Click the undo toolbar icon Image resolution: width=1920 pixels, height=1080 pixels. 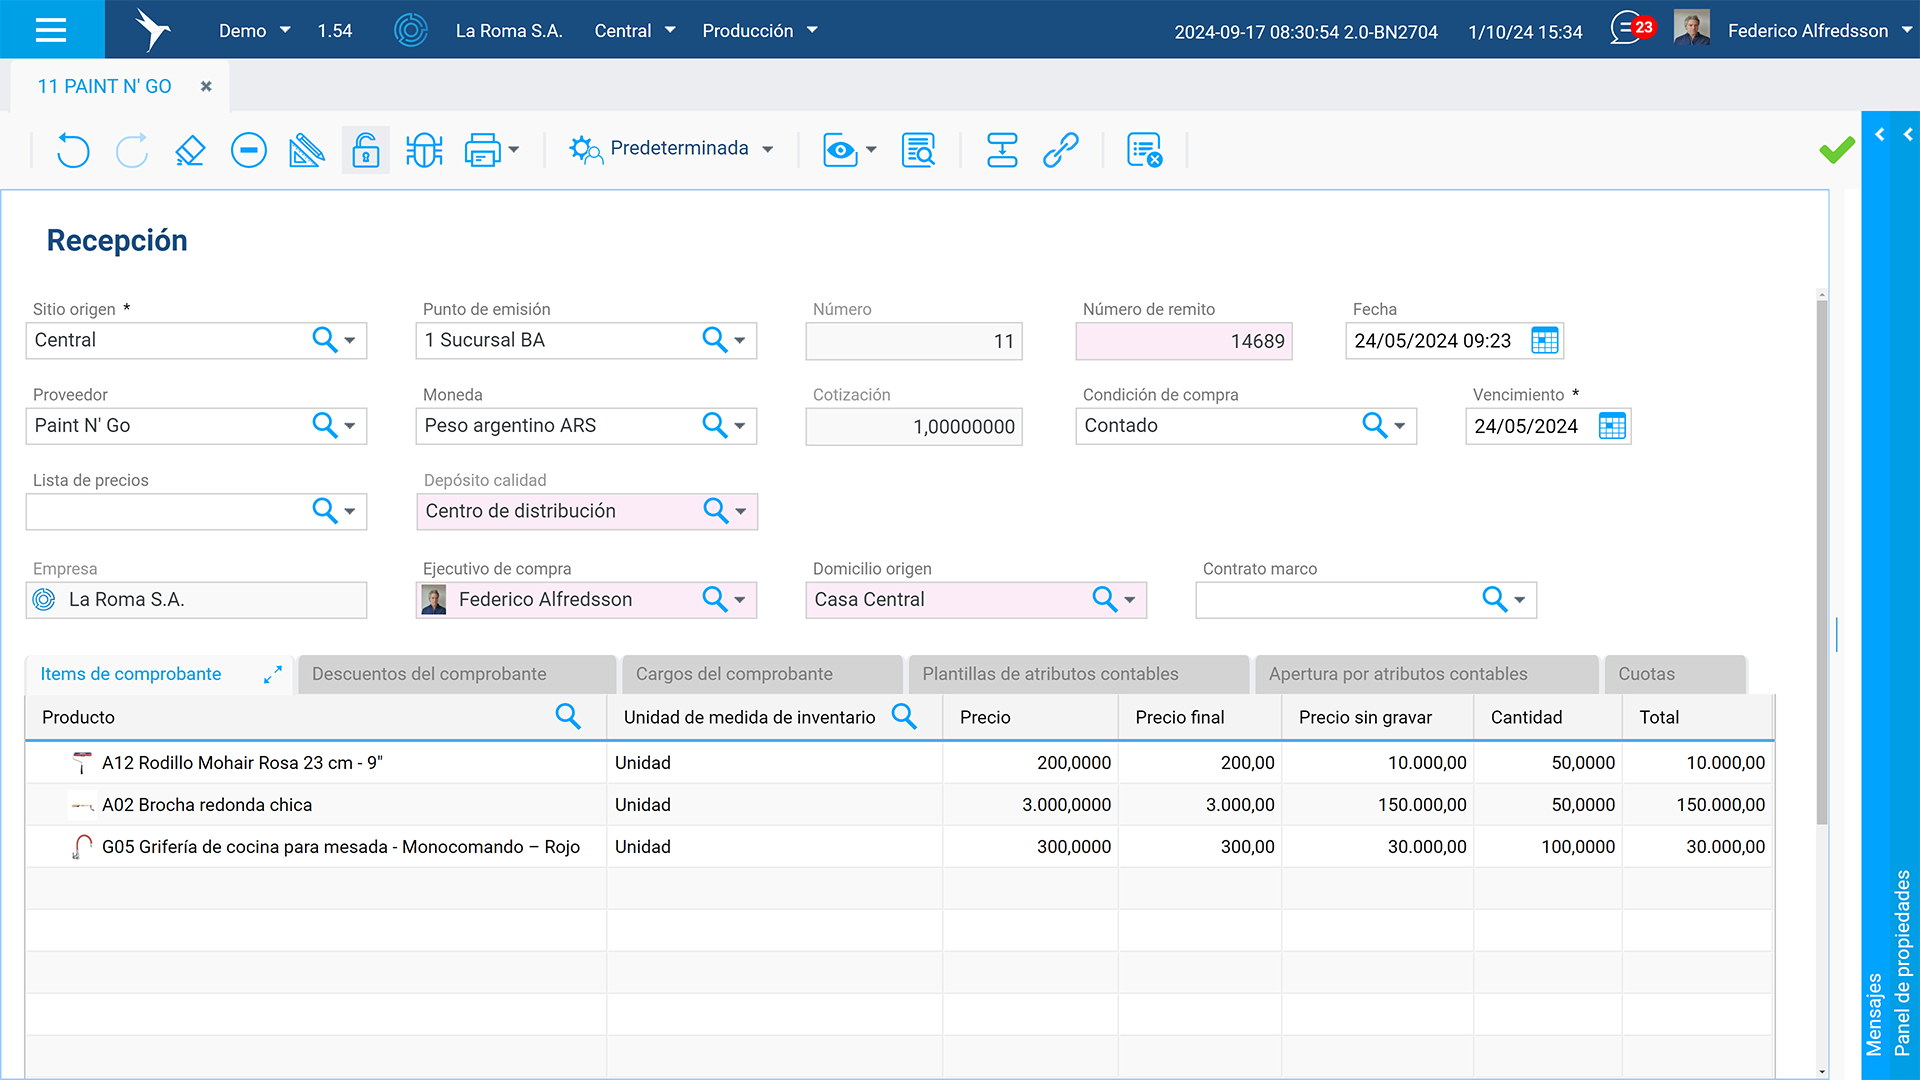[73, 150]
